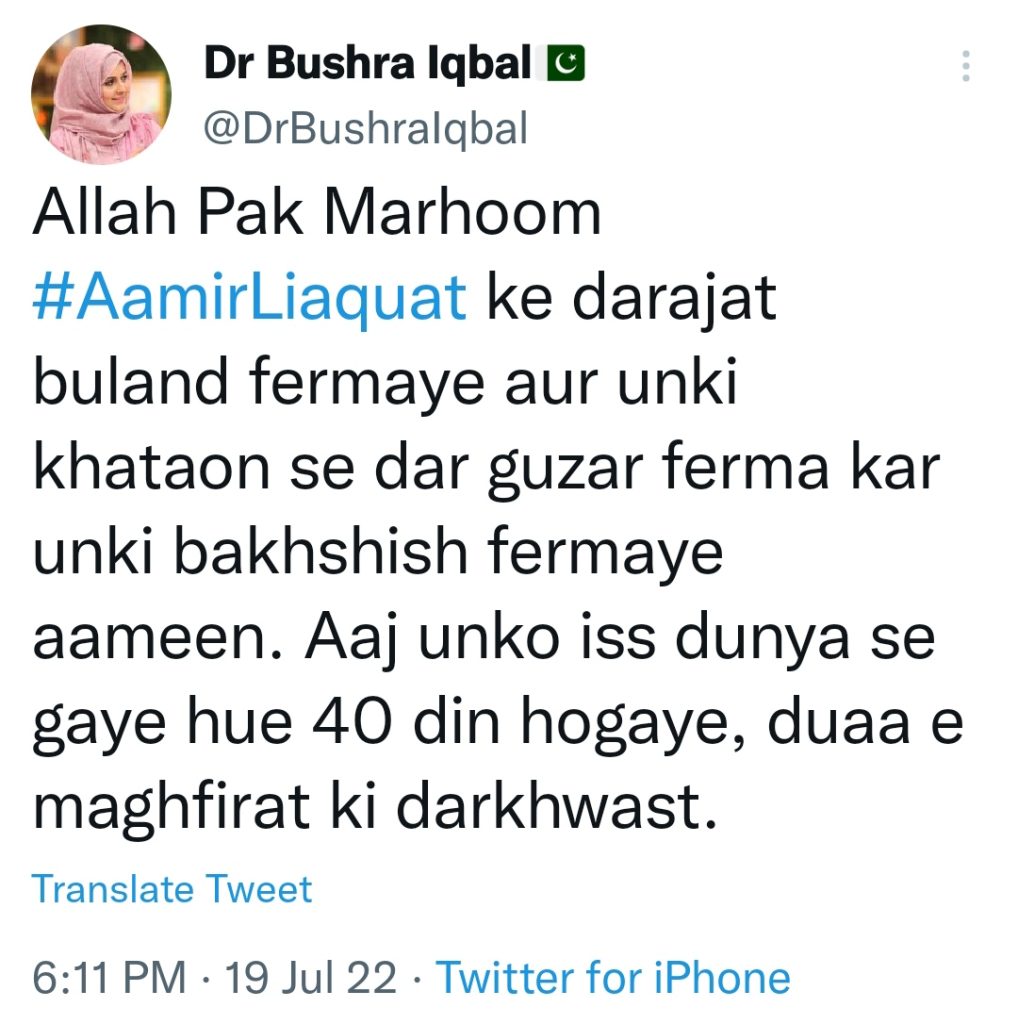Viewport: 1018px width, 1024px height.
Task: Click the tweet line 'Allah Pak Marhoom'
Action: [x=317, y=213]
